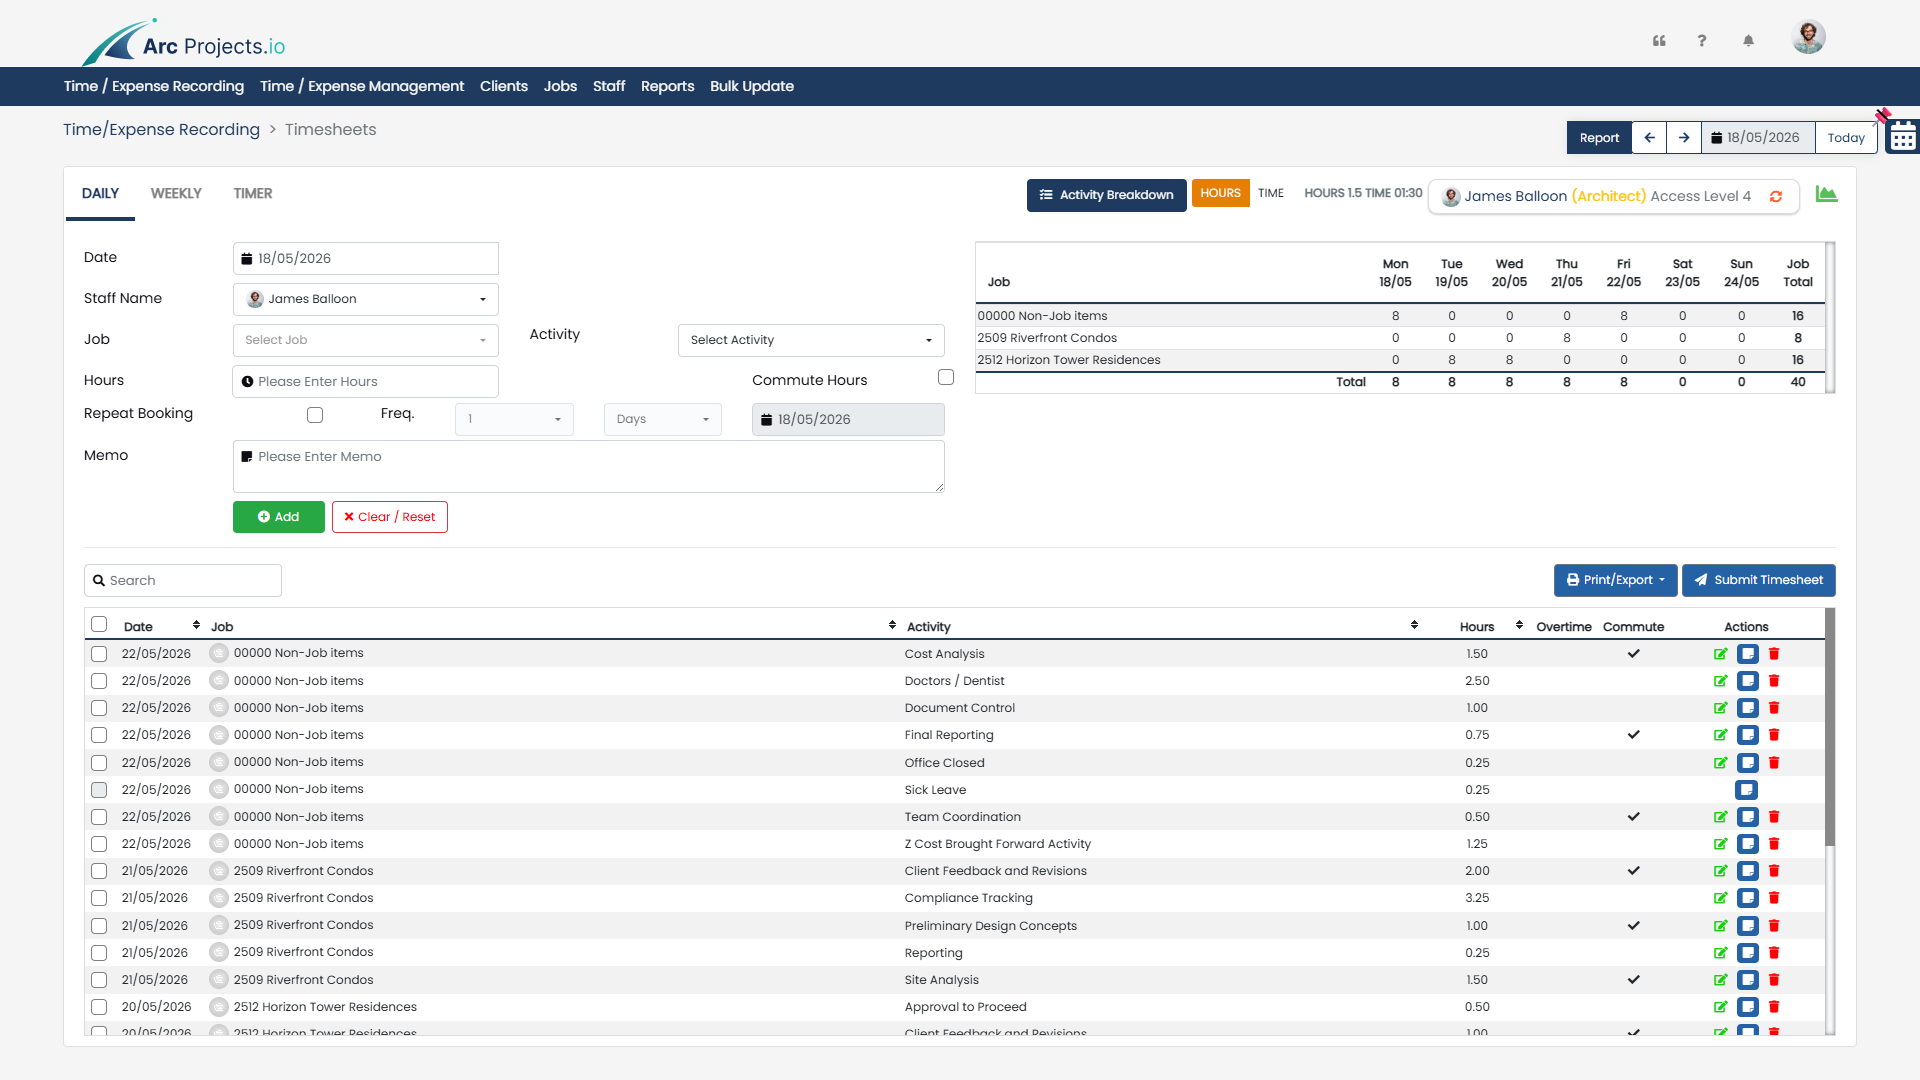Click into the Memo text area
This screenshot has width=1920, height=1080.
tap(589, 467)
